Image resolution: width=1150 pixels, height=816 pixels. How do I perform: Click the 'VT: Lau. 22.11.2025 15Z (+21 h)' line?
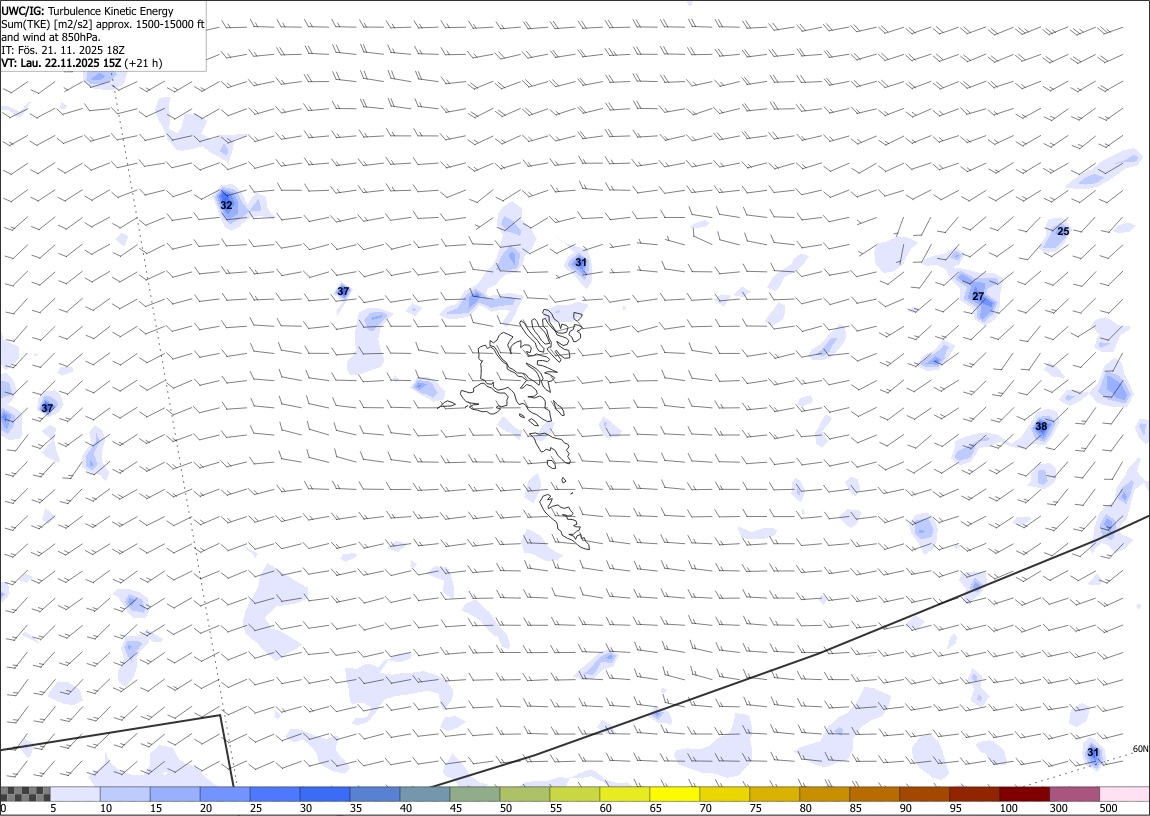click(x=82, y=63)
